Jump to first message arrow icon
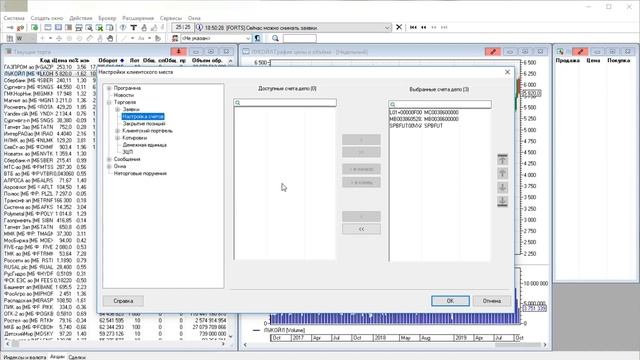This screenshot has height=360, width=640. [413, 27]
